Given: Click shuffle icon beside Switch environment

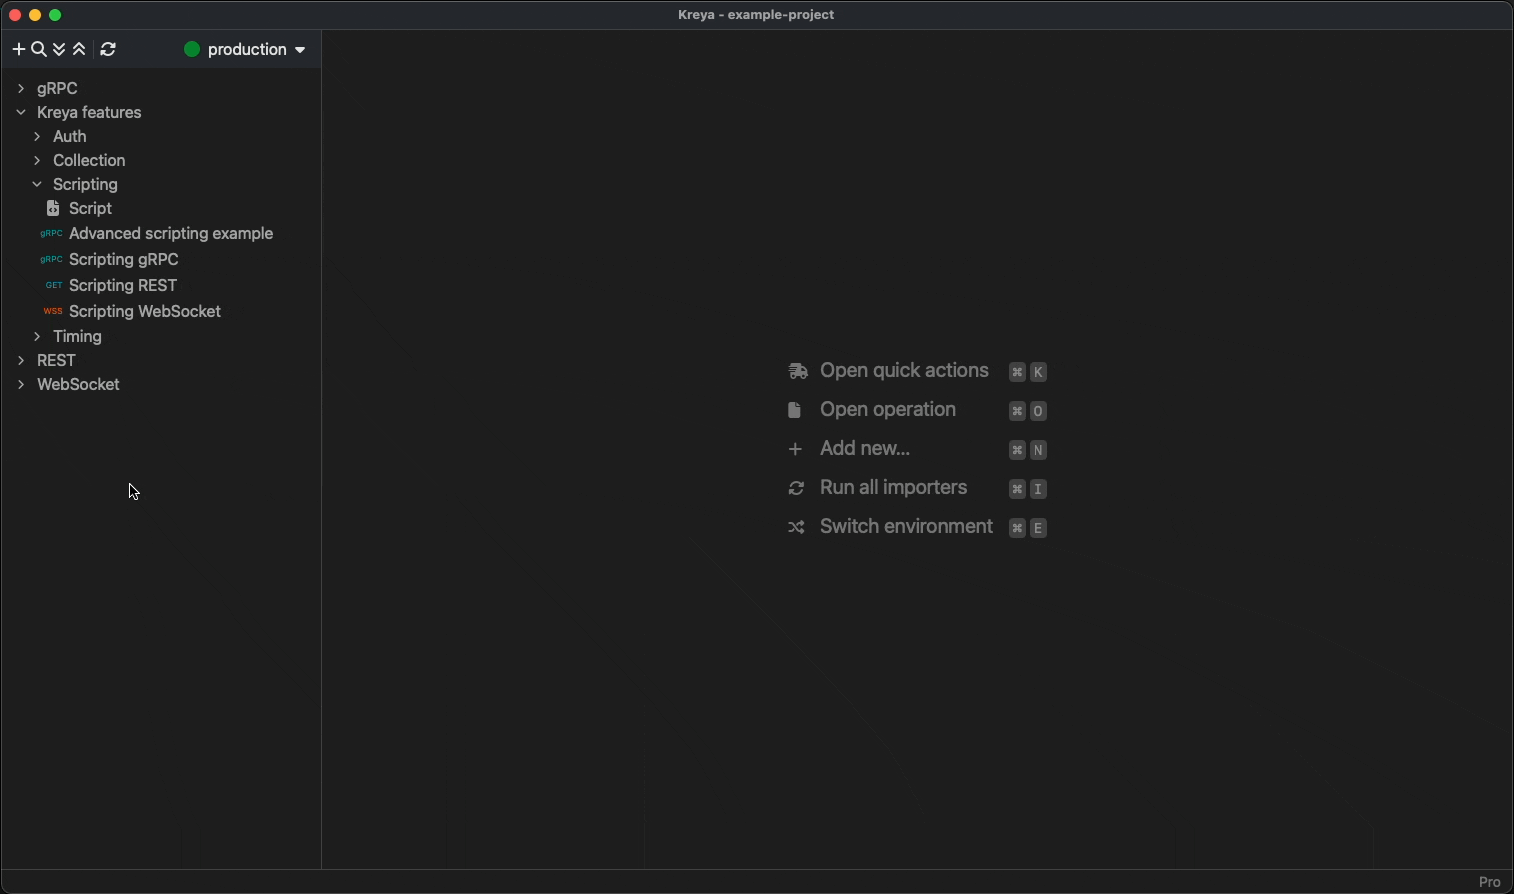Looking at the screenshot, I should [x=796, y=528].
